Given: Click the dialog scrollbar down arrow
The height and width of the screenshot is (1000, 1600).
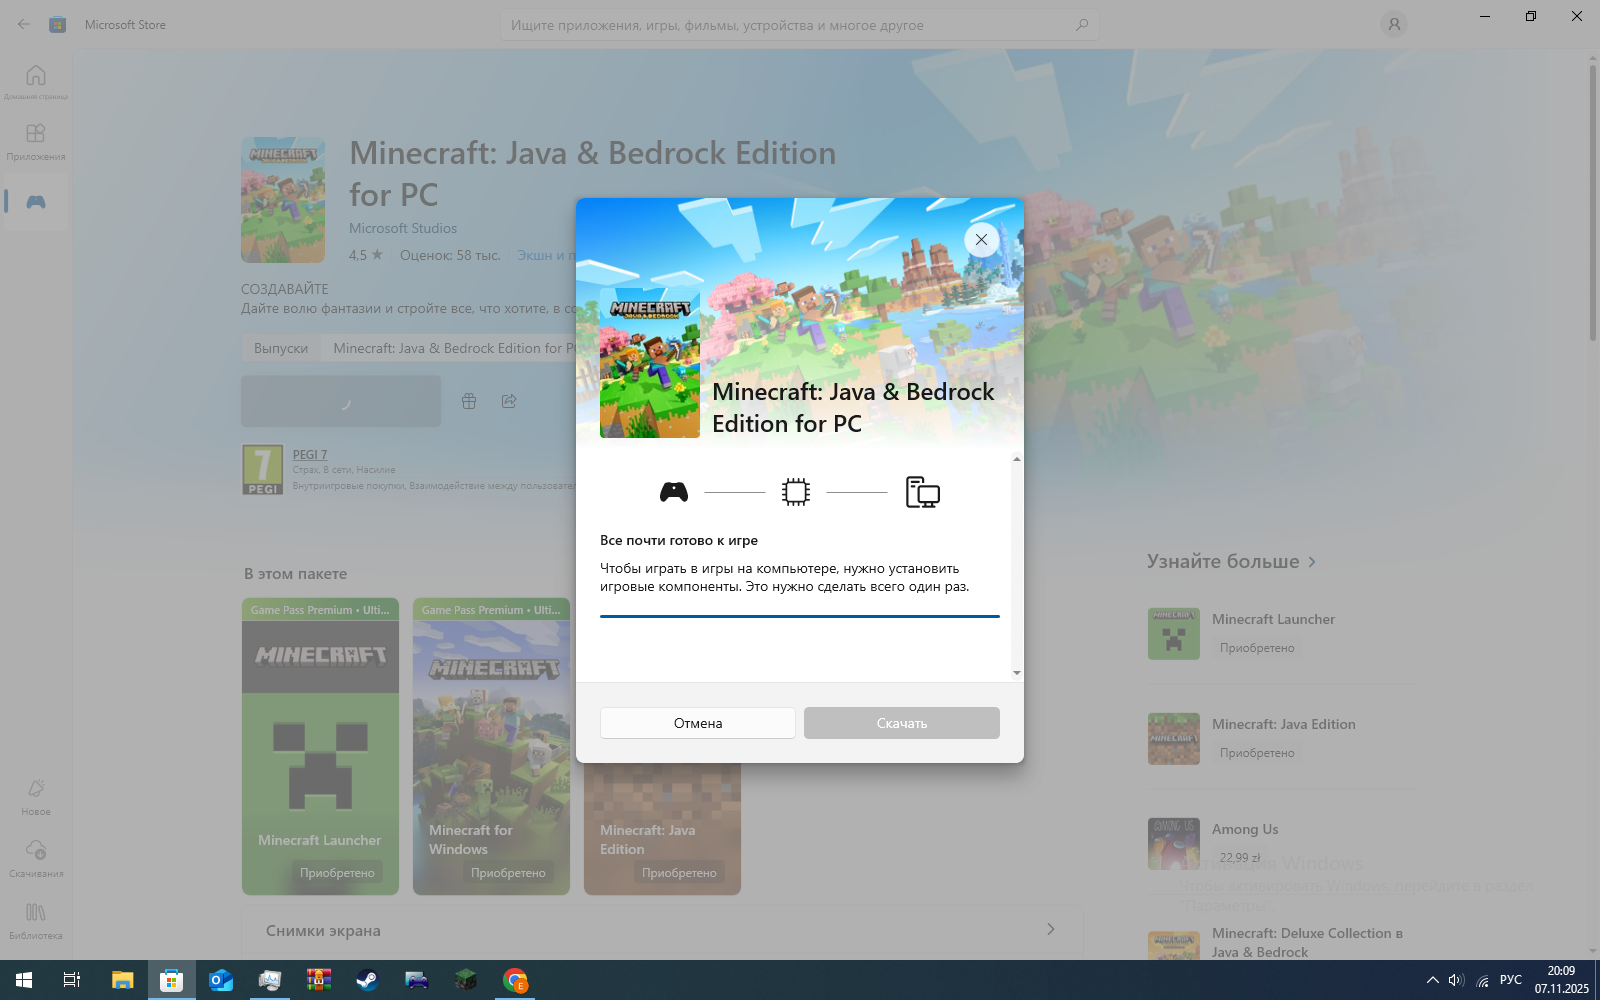Looking at the screenshot, I should point(1017,673).
